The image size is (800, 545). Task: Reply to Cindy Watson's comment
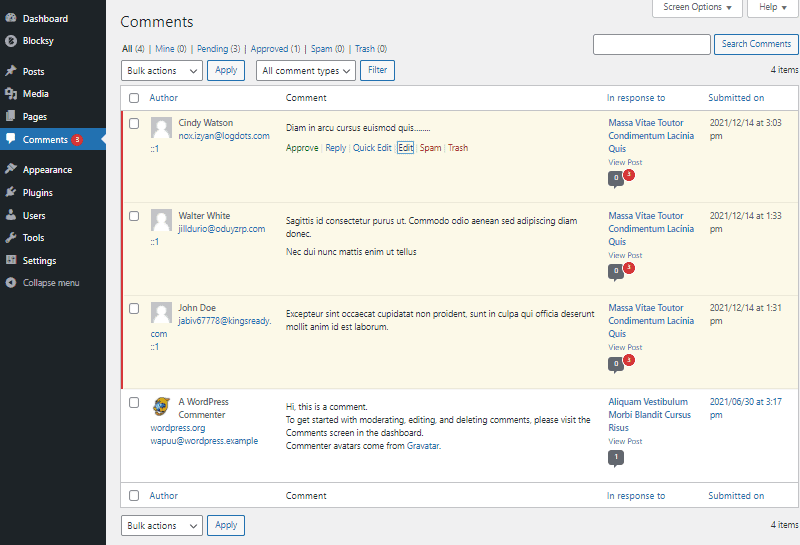336,147
